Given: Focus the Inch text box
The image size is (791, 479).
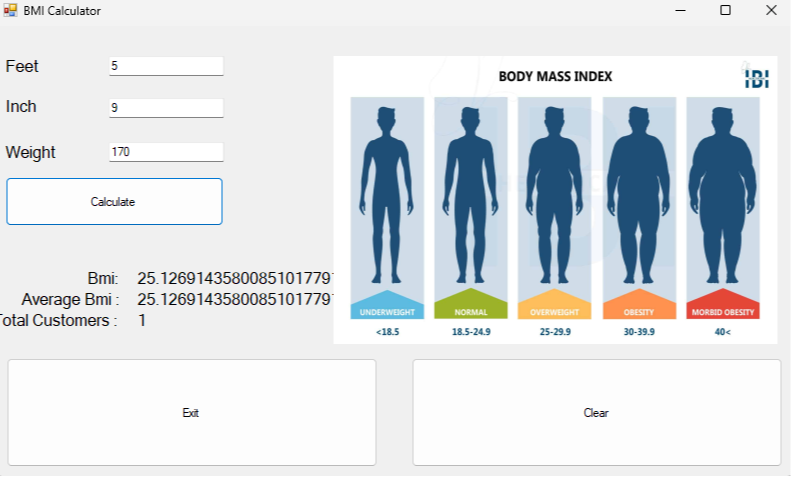Looking at the screenshot, I should [166, 107].
